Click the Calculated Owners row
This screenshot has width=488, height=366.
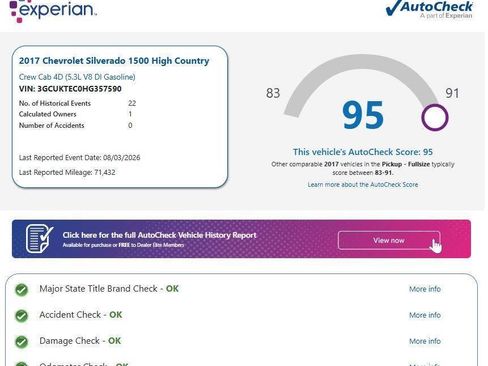point(75,114)
